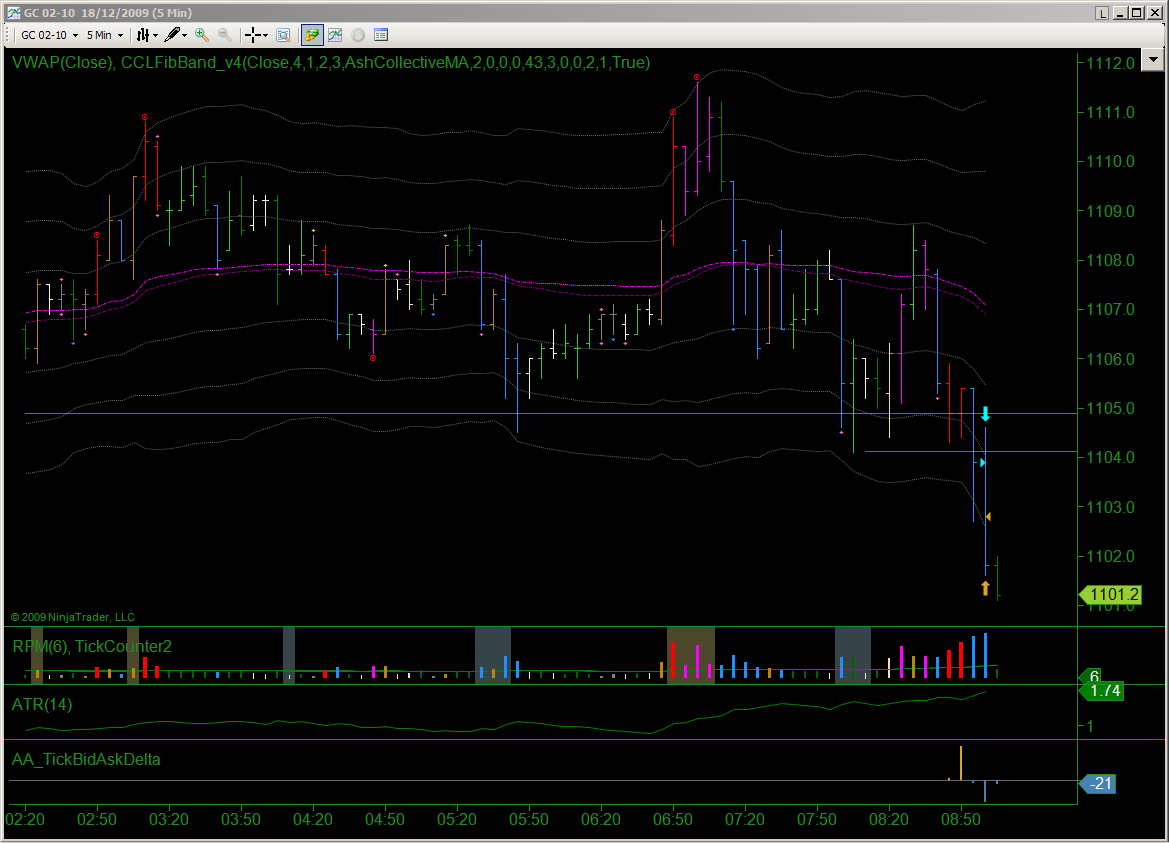
Task: Click the 6 RPM value marker
Action: point(1091,676)
